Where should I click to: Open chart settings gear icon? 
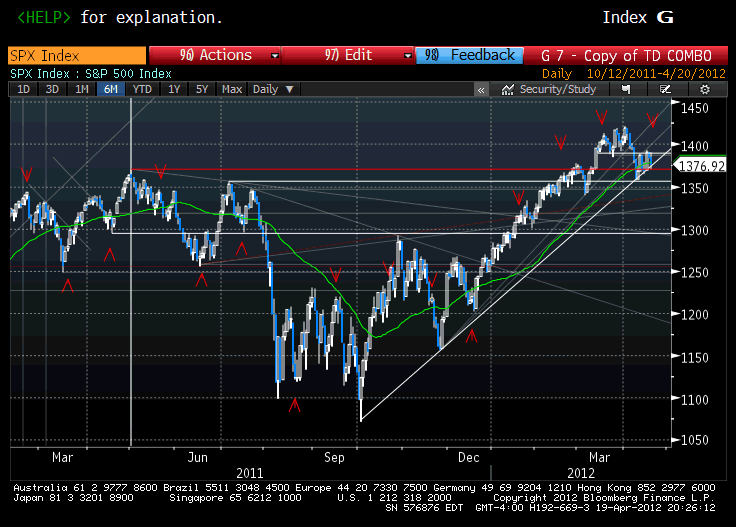(x=705, y=89)
